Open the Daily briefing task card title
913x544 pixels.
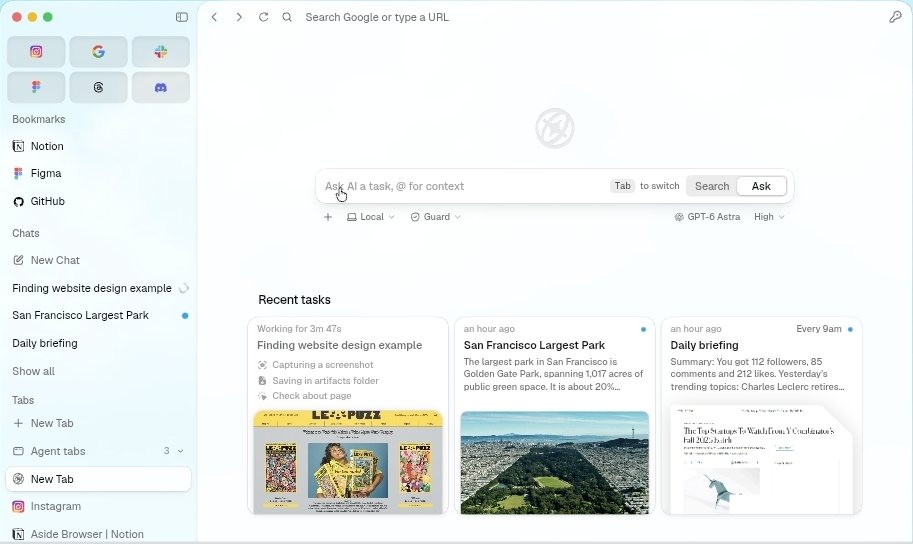coord(704,345)
